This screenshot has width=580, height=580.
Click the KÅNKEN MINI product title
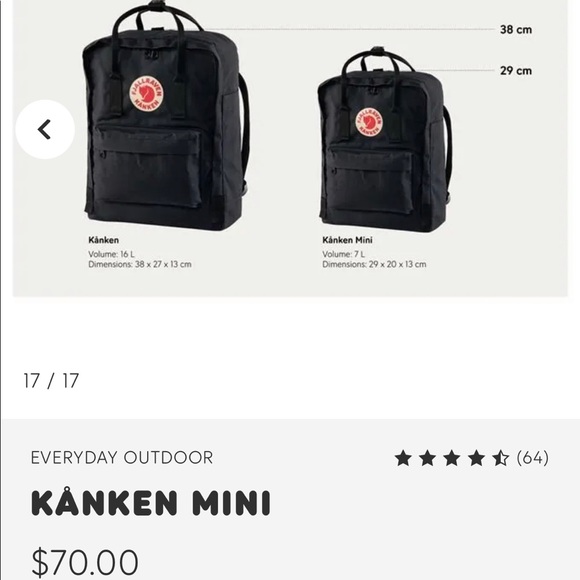151,502
